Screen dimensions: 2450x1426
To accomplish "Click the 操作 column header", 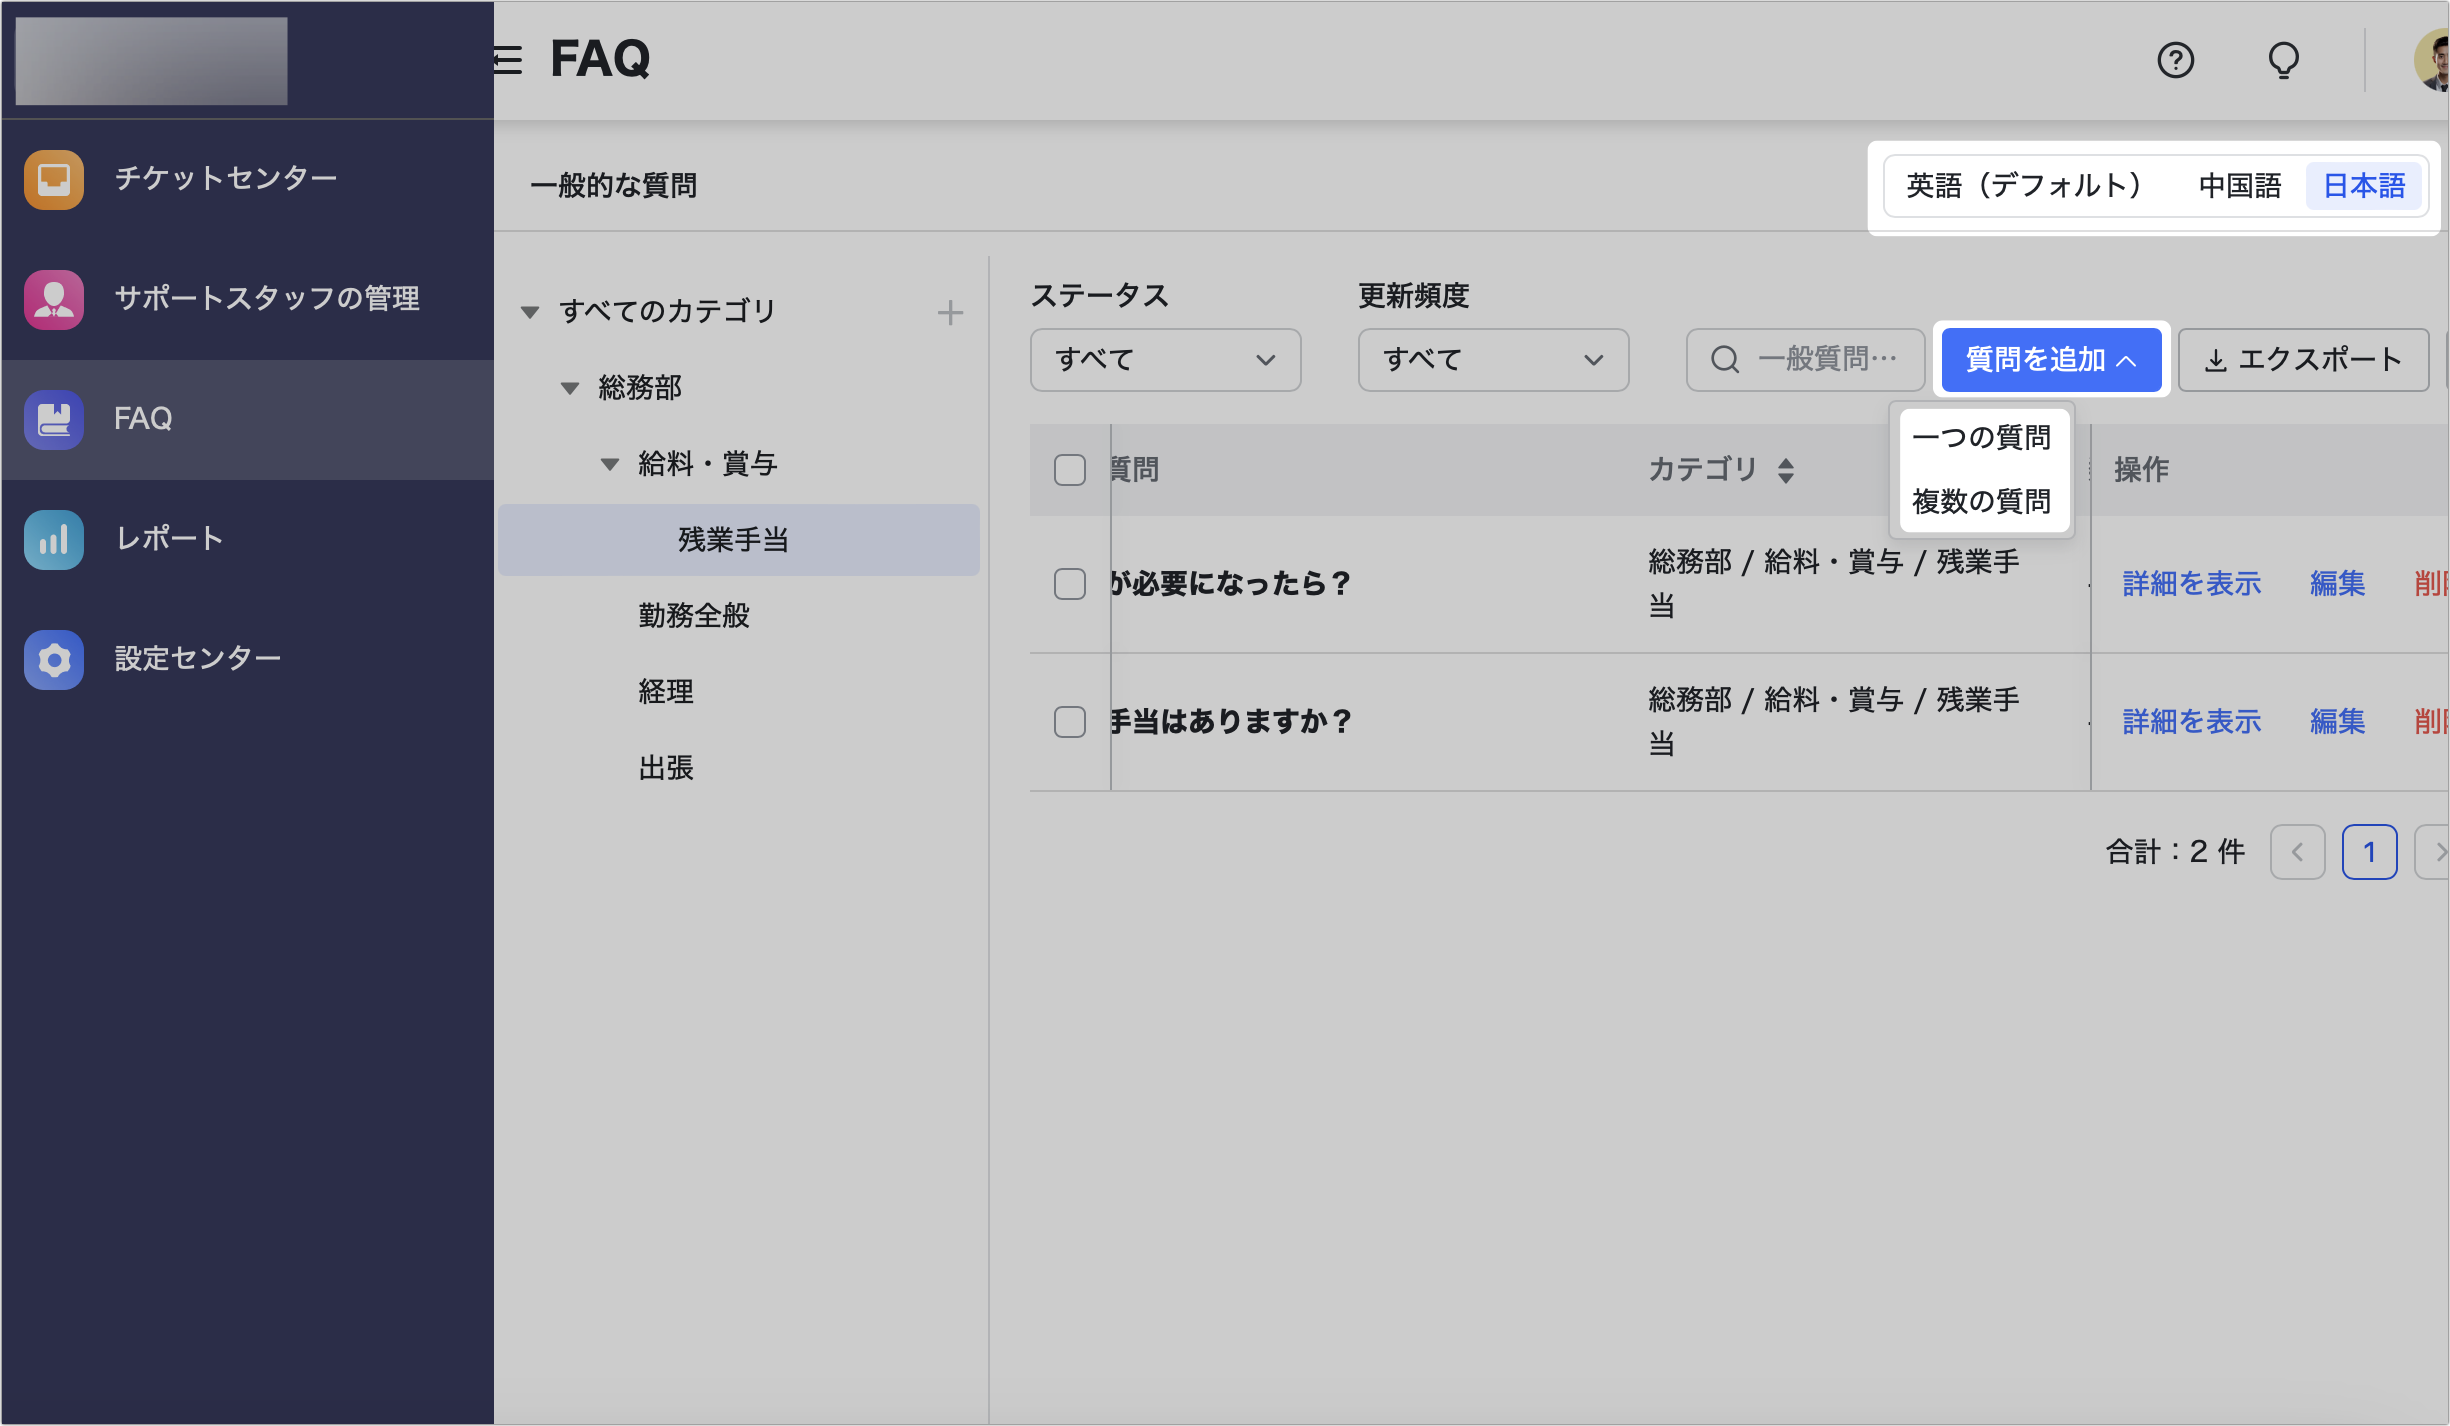I will pos(2142,470).
